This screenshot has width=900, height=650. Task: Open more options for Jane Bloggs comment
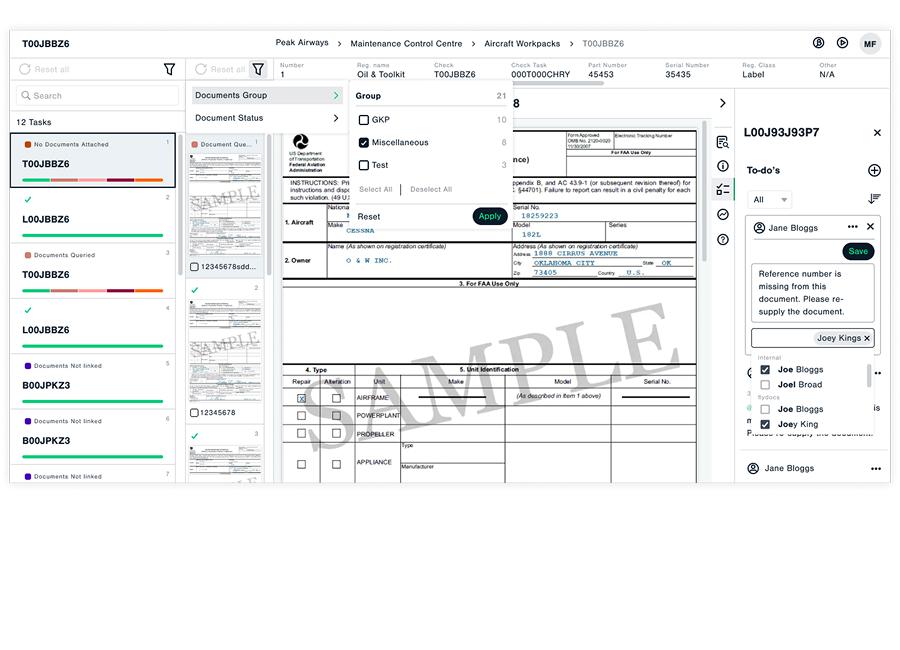click(853, 227)
